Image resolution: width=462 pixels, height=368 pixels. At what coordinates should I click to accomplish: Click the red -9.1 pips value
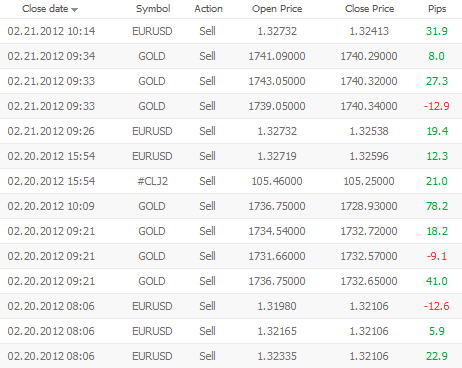point(437,256)
